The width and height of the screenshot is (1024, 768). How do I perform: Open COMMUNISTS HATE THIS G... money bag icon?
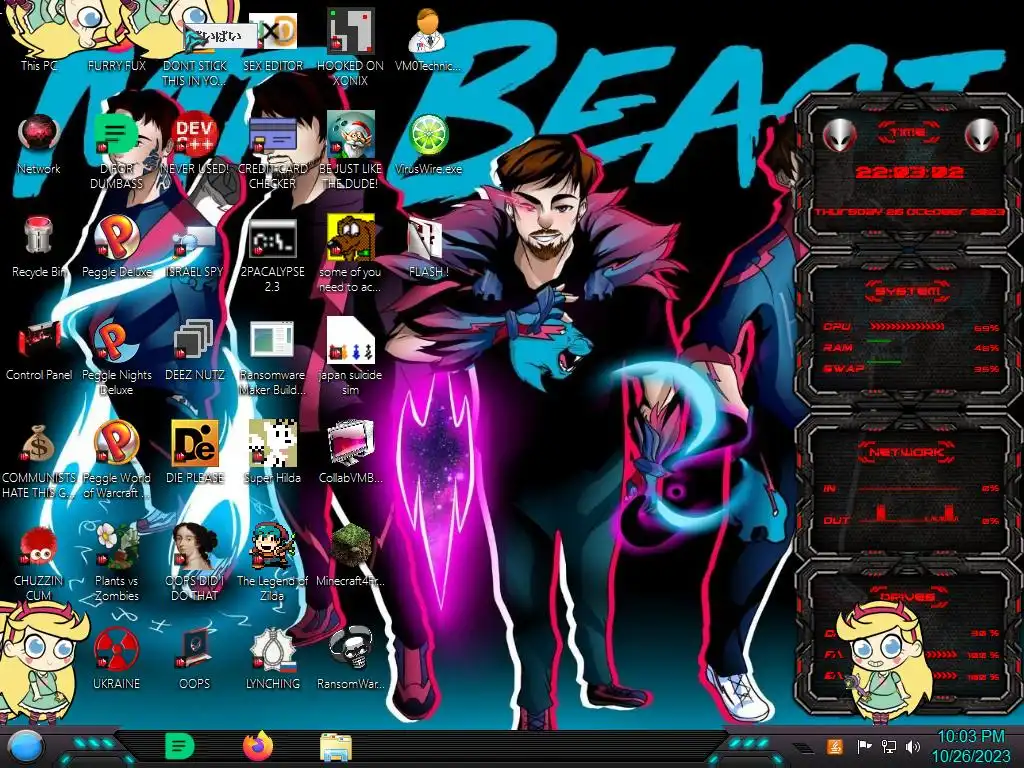[x=39, y=461]
